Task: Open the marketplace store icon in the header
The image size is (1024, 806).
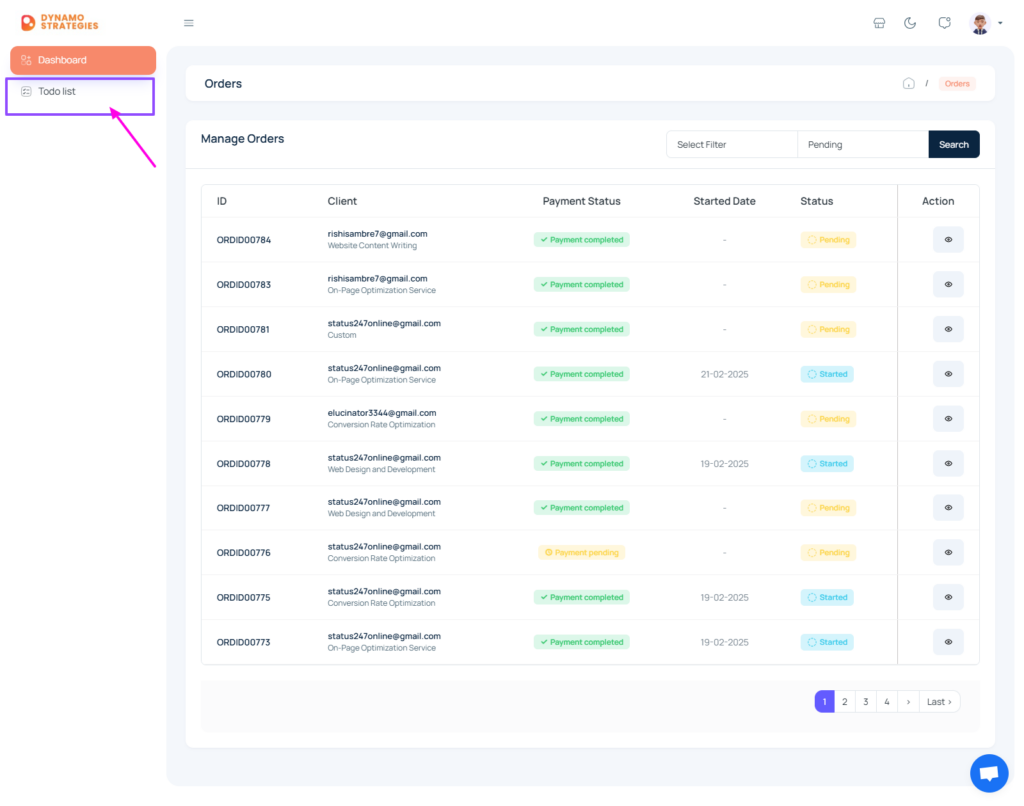Action: [879, 22]
